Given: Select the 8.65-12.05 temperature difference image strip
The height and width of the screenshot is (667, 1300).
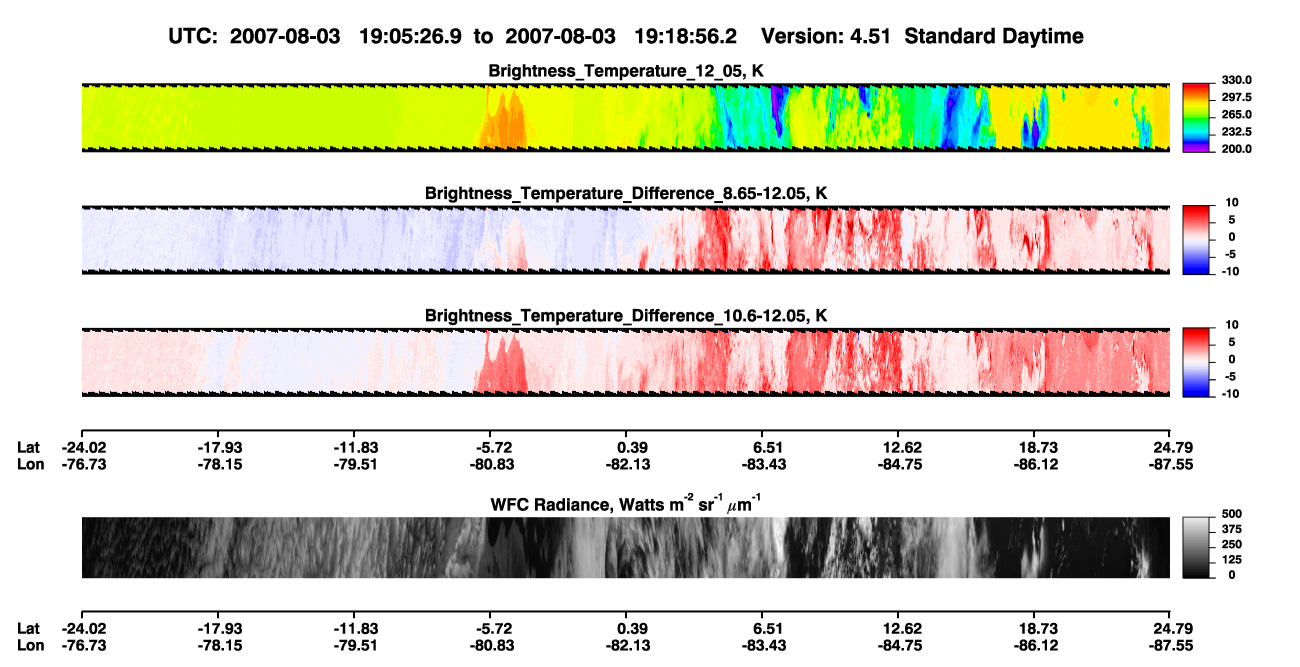Looking at the screenshot, I should click(625, 239).
